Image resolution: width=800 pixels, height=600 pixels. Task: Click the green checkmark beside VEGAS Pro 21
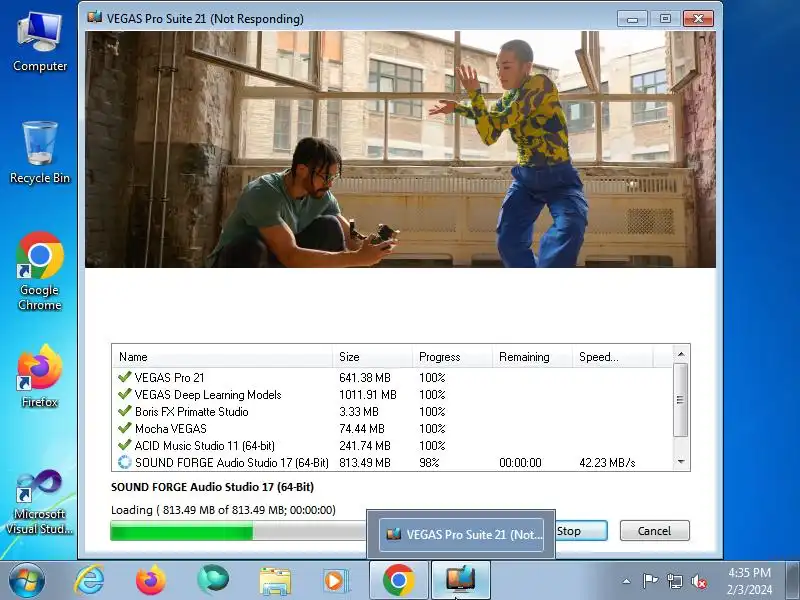click(x=124, y=377)
